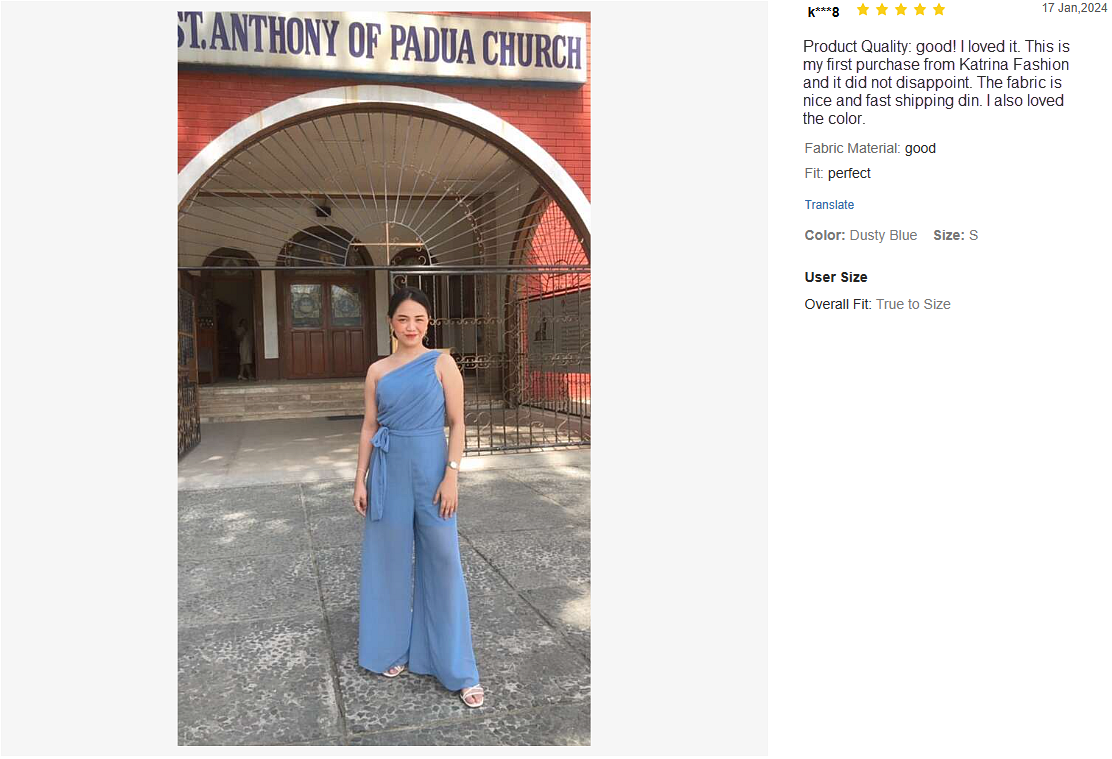Click the Color: Dusty Blue label
Screen dimensions: 1112x759
point(860,235)
